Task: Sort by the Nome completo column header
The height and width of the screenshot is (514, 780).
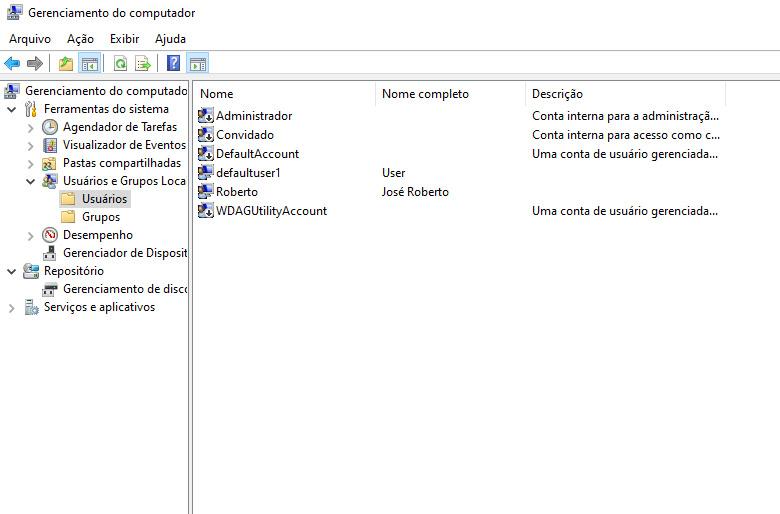Action: click(451, 94)
